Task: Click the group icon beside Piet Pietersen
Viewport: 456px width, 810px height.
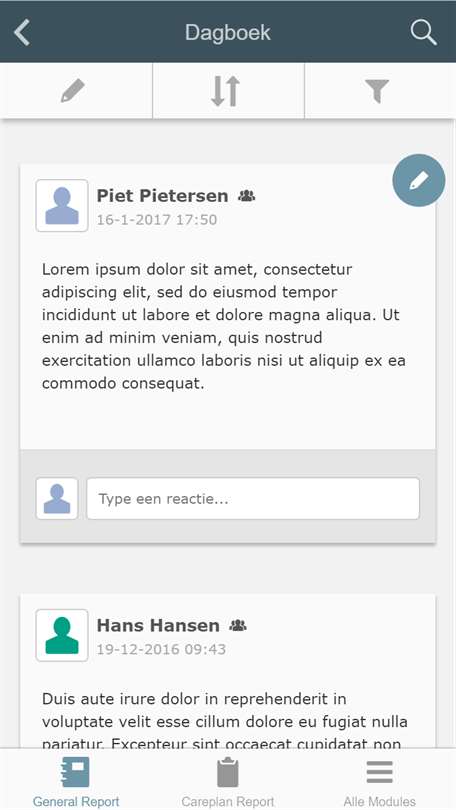Action: [x=247, y=196]
